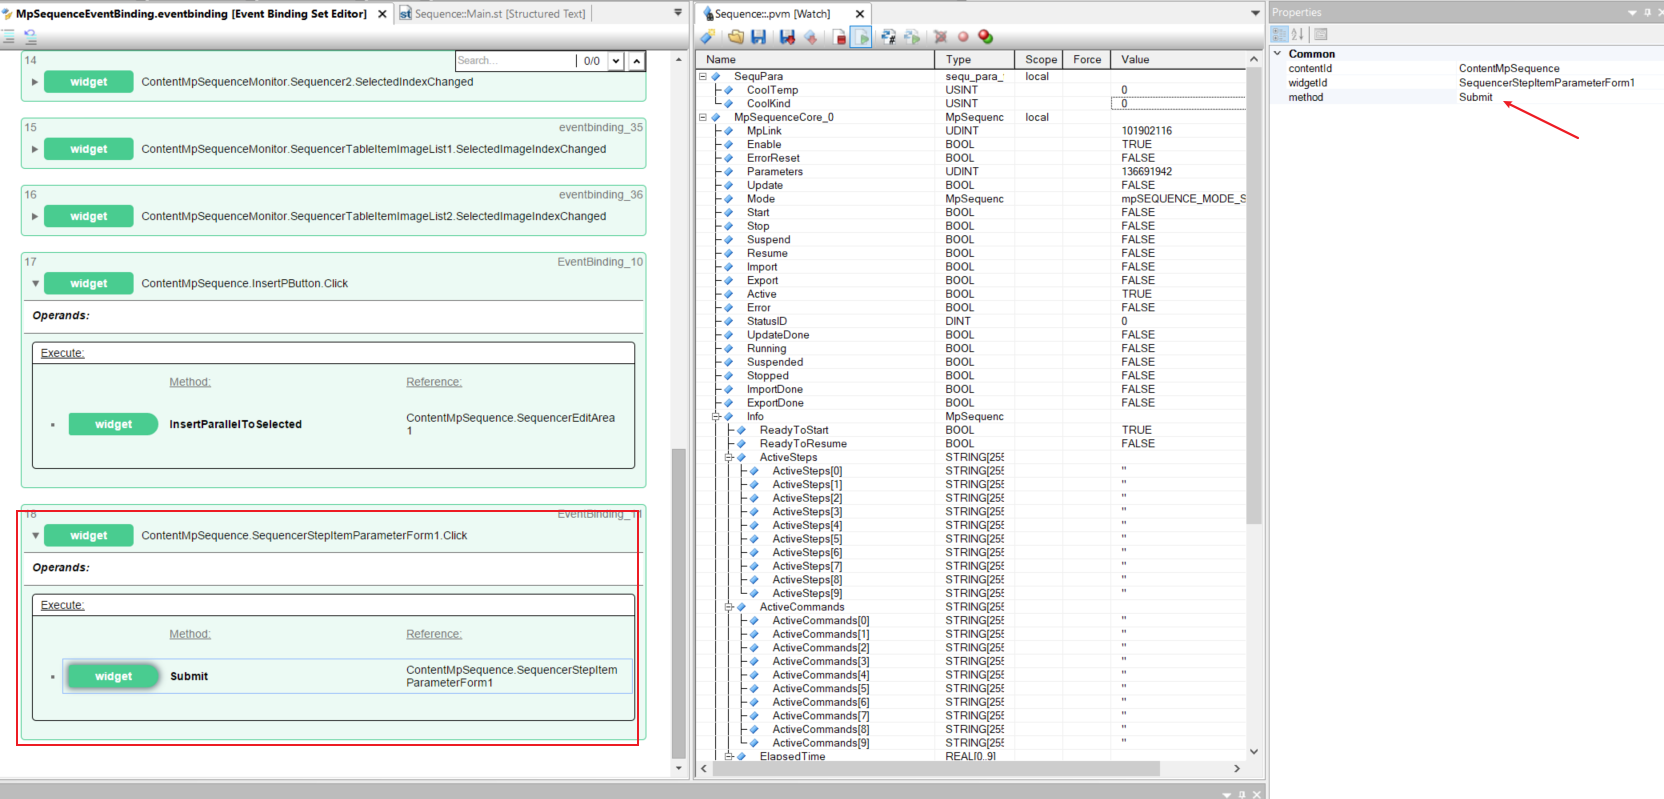Collapse the MpSequenceCore_0 node in watch tree
Image resolution: width=1664 pixels, height=799 pixels.
click(703, 117)
